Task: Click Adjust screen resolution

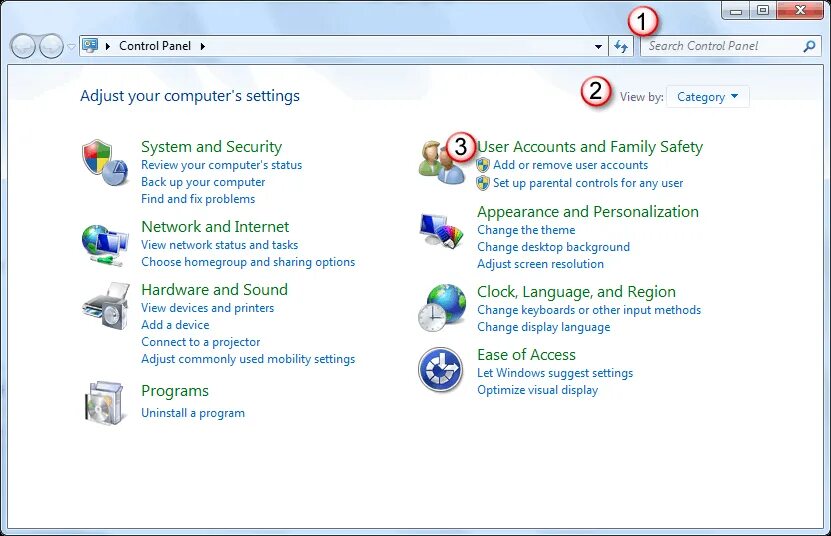Action: coord(540,264)
